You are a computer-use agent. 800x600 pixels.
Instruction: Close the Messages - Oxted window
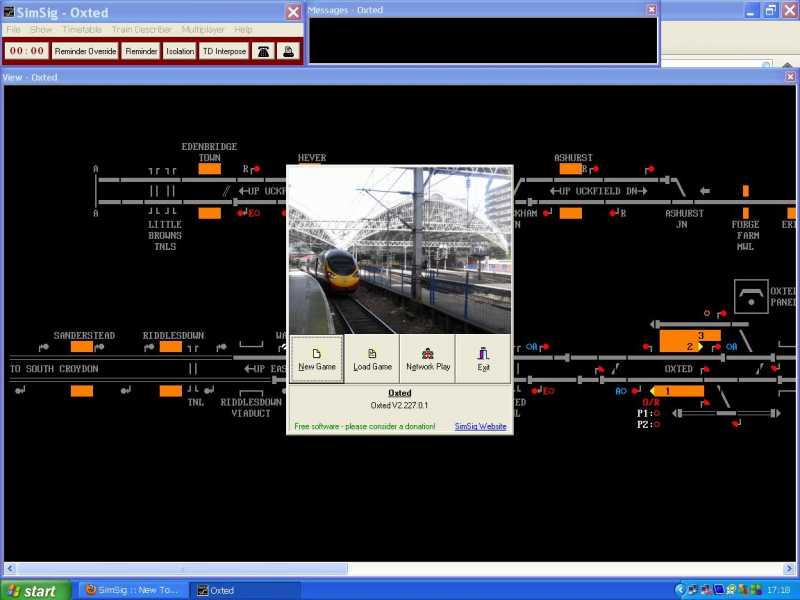coord(652,10)
